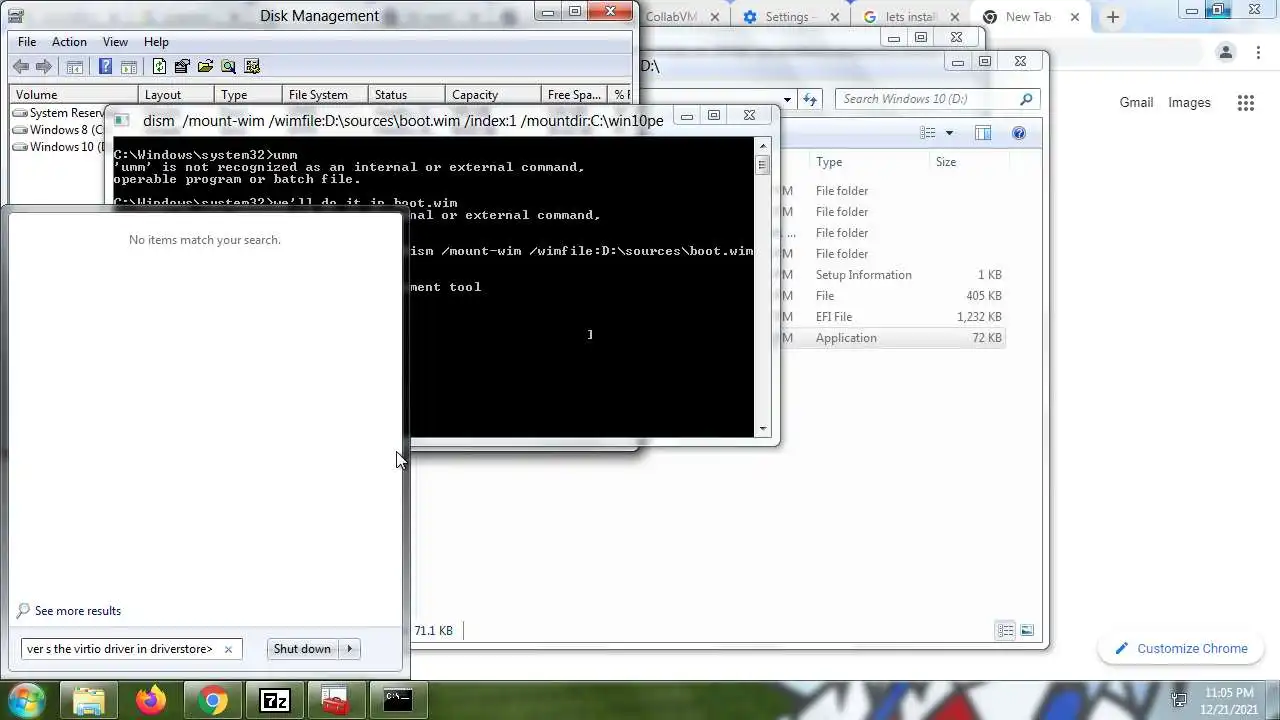The height and width of the screenshot is (720, 1280).
Task: Click the Shut down button
Action: (x=302, y=649)
